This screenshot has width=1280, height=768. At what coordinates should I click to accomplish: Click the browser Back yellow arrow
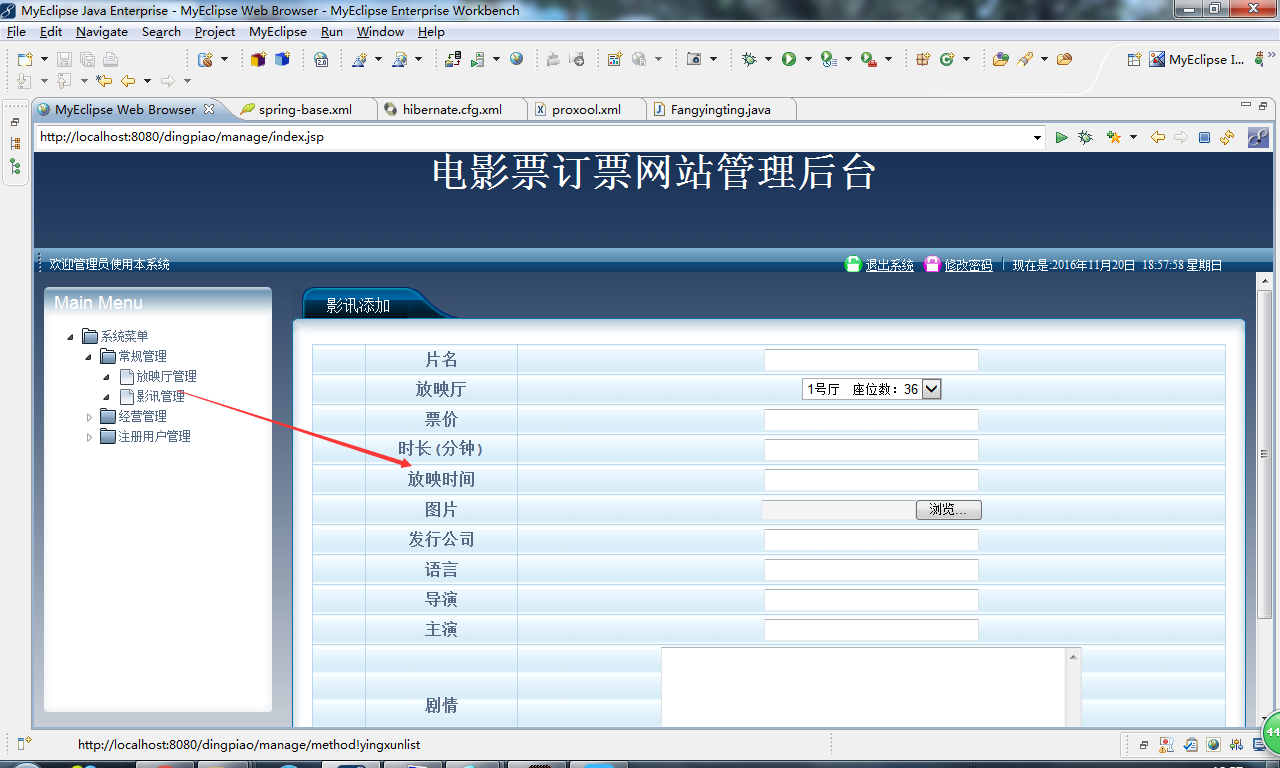click(x=1158, y=137)
